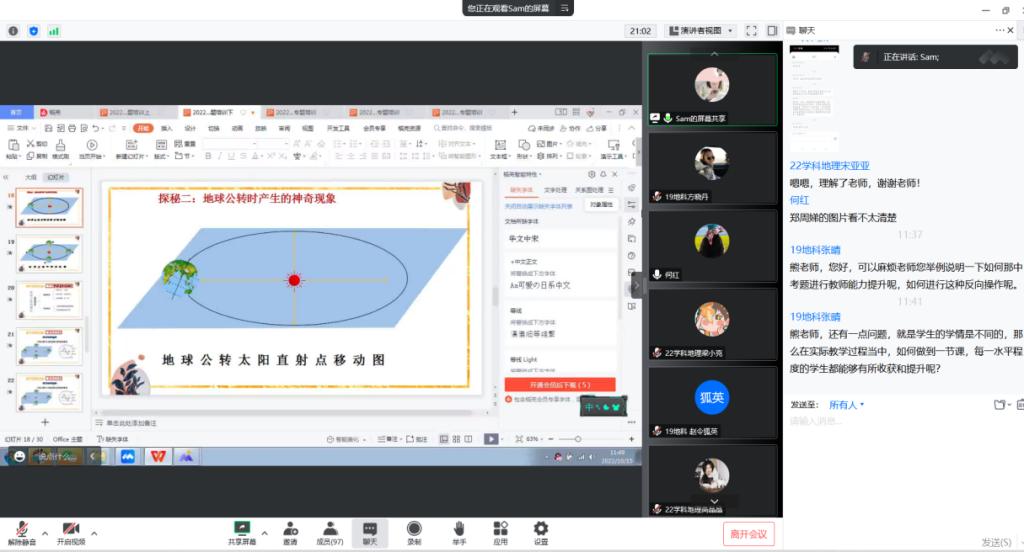Expand the arrow next to 共享屏幕
This screenshot has height=552, width=1024.
[x=264, y=531]
